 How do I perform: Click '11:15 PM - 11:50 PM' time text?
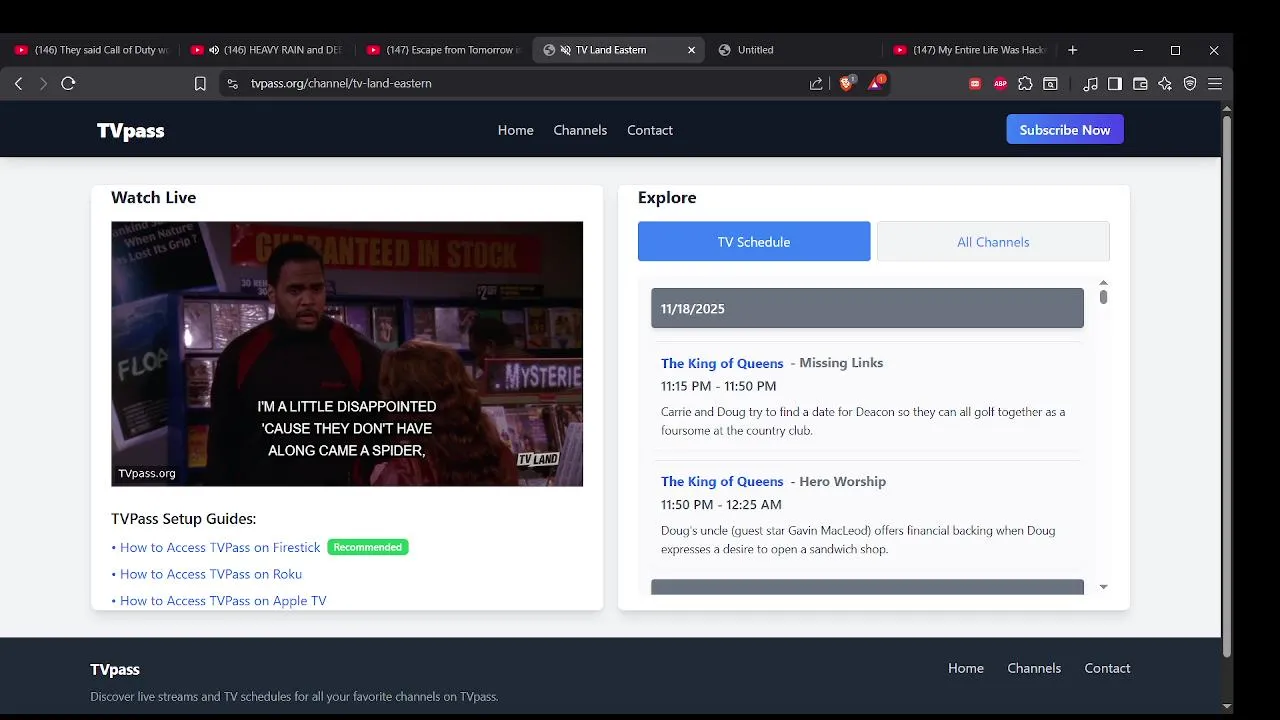[x=718, y=386]
